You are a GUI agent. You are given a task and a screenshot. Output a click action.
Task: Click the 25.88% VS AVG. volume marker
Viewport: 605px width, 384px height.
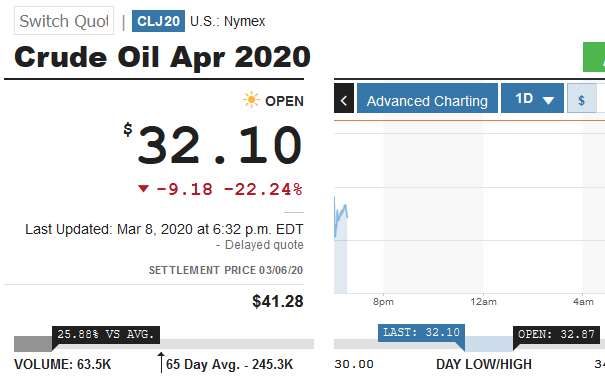[x=106, y=334]
